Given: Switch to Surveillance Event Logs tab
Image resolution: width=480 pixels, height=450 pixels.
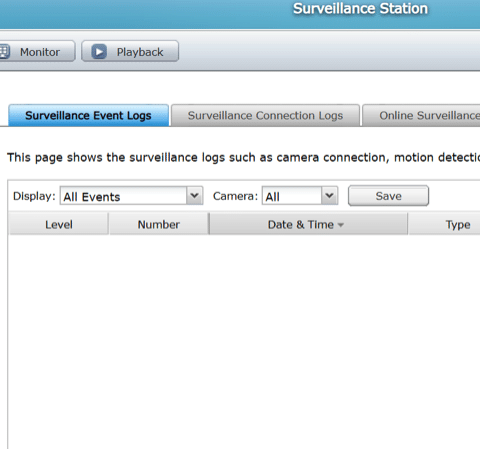Looking at the screenshot, I should pos(89,115).
